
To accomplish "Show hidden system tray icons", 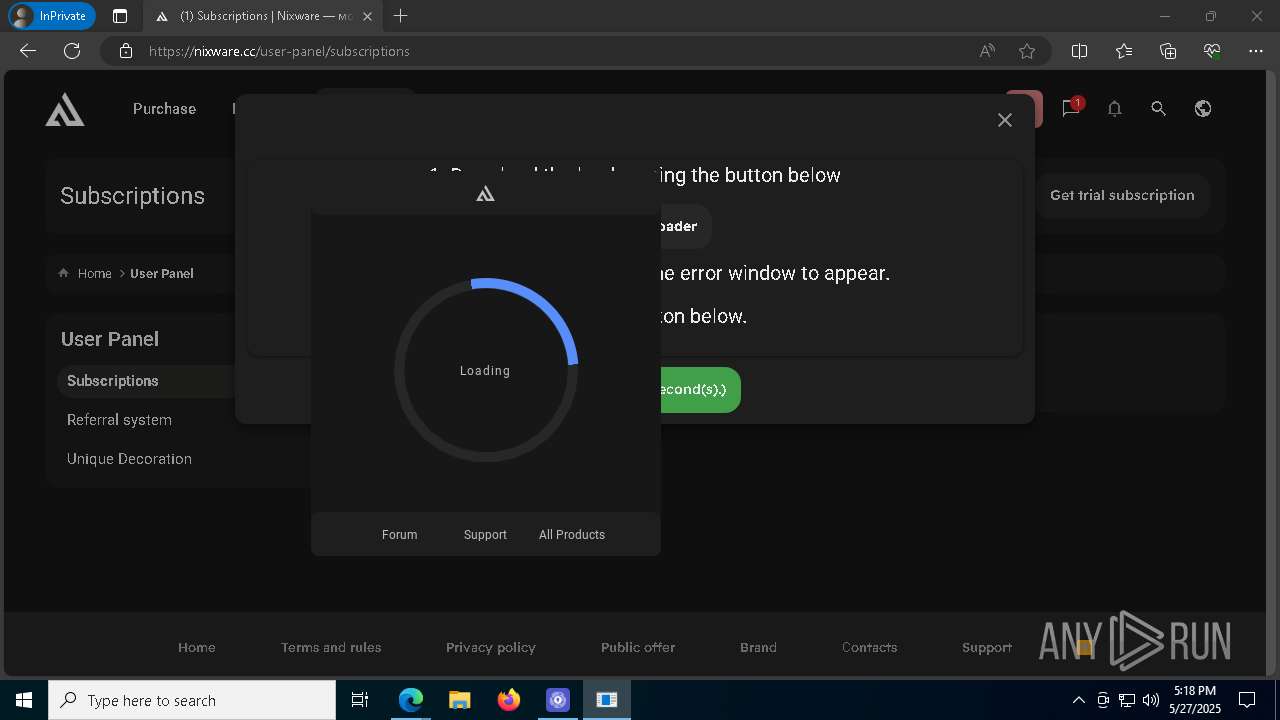I will (1078, 700).
